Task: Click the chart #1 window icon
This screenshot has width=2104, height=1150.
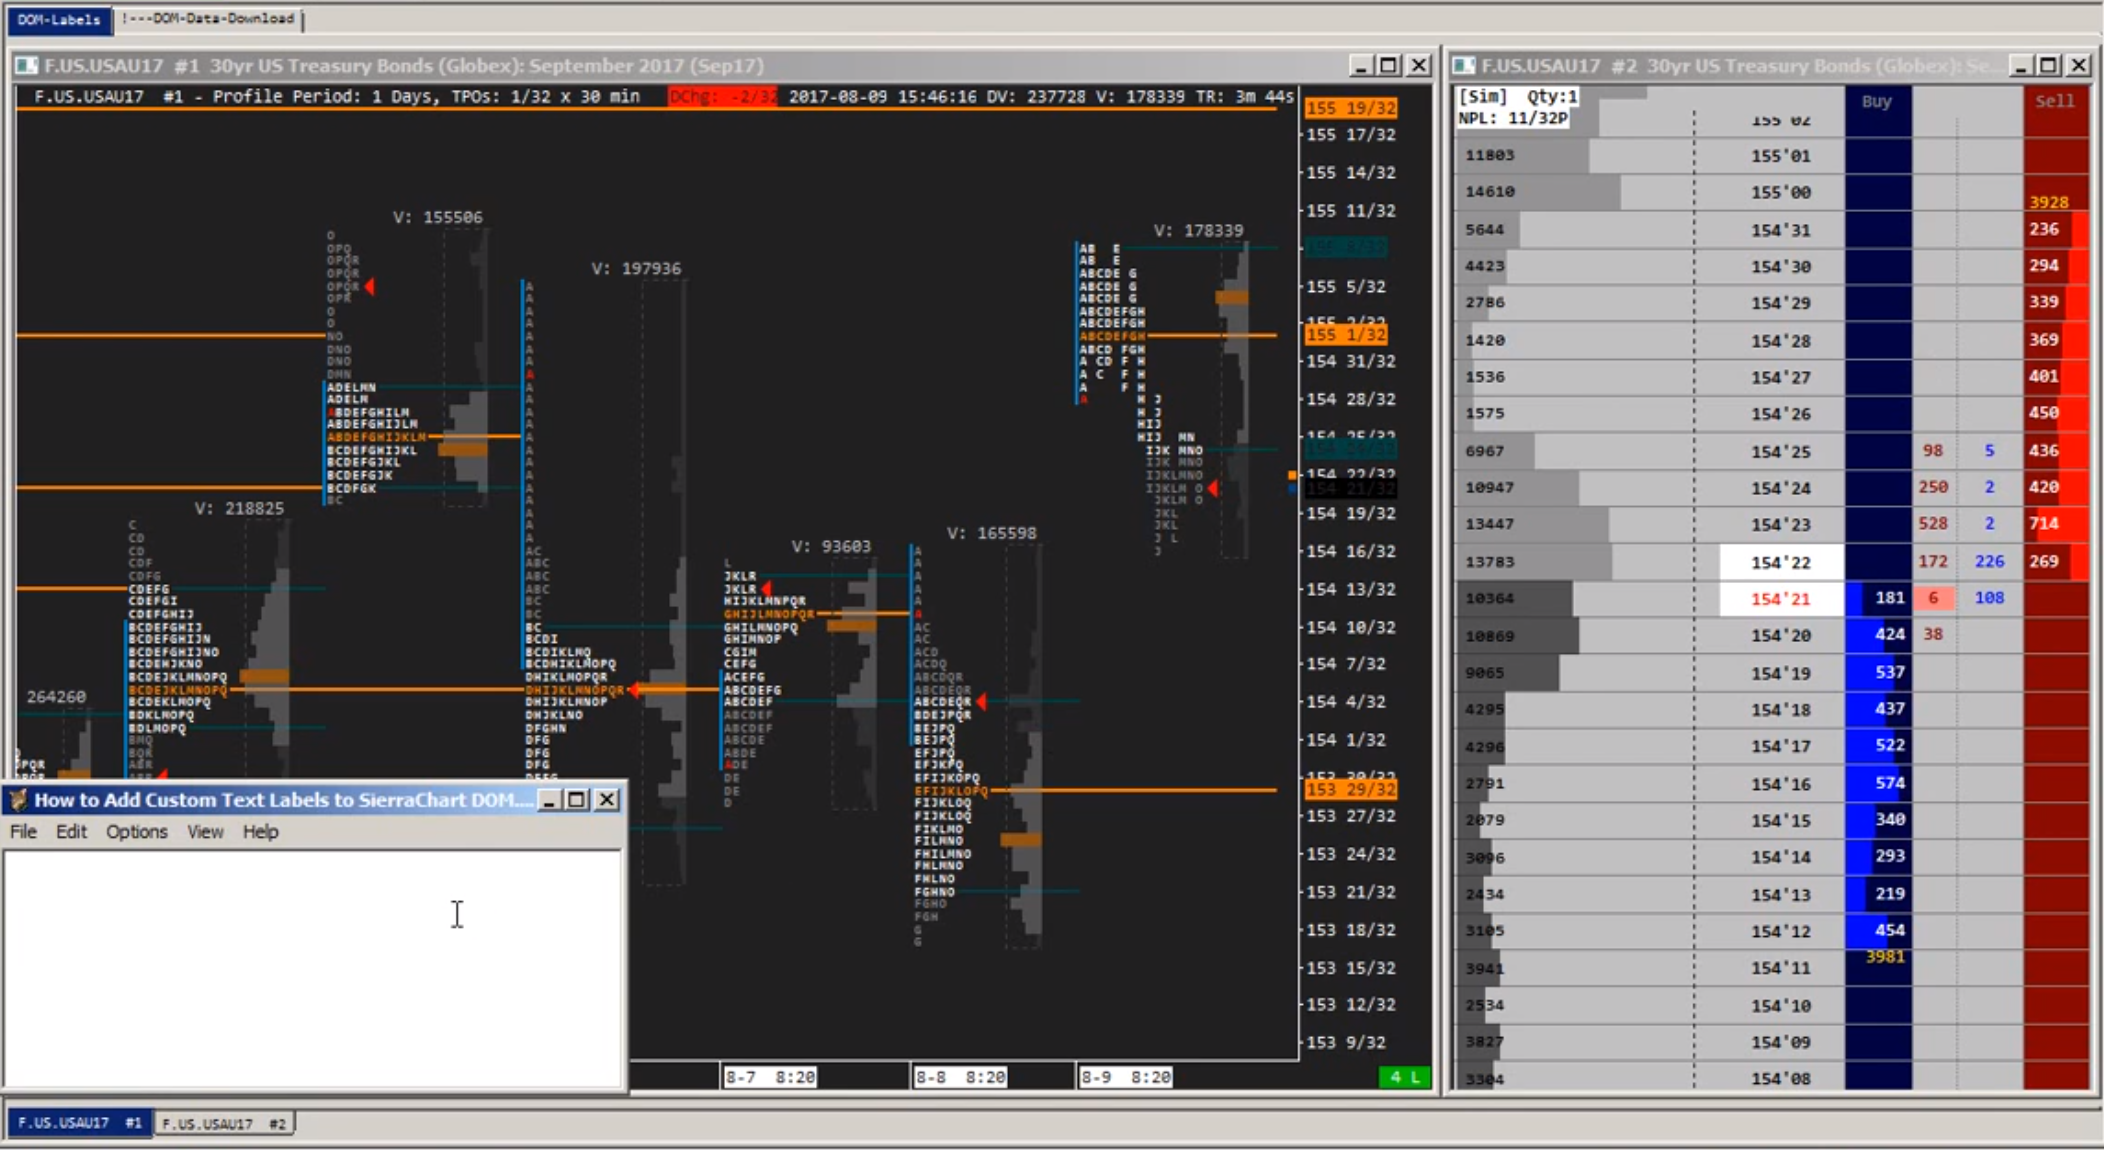Action: click(x=27, y=66)
